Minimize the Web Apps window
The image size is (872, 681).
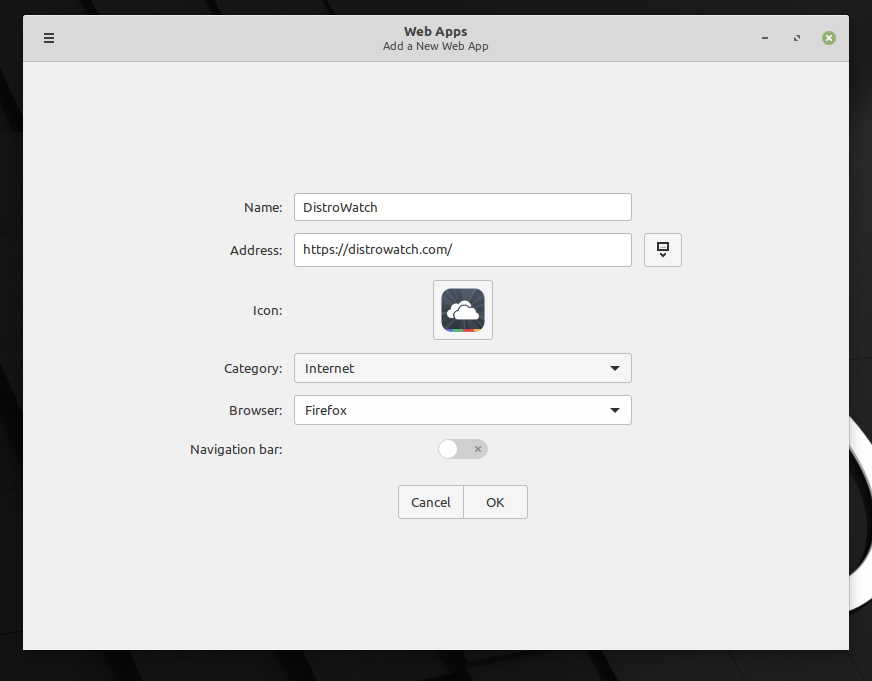click(765, 38)
